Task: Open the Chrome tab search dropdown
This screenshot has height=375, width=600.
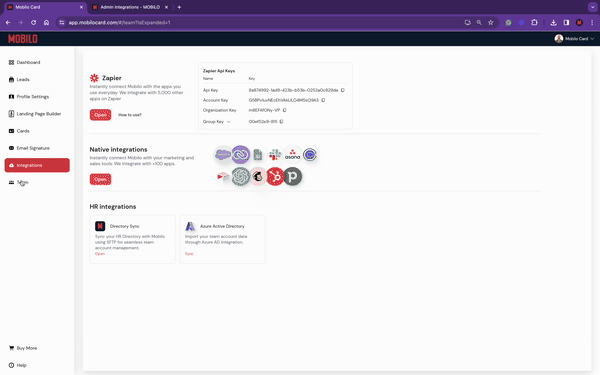Action: (593, 7)
